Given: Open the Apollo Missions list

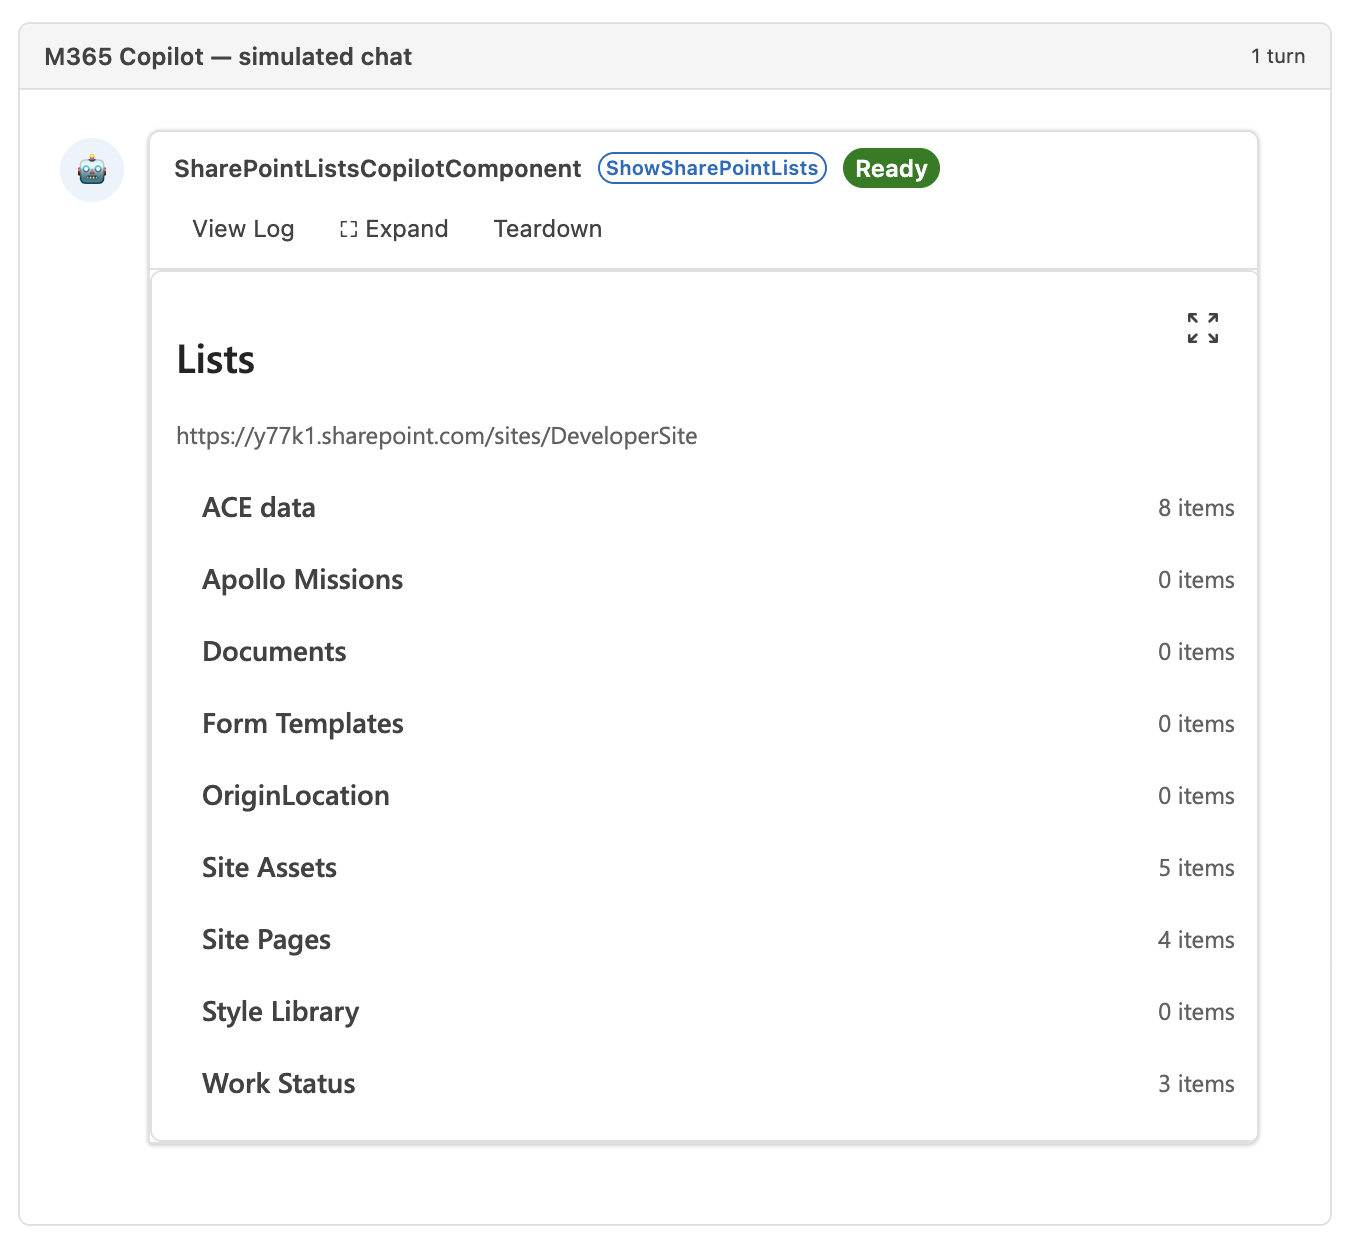Looking at the screenshot, I should 705,580.
